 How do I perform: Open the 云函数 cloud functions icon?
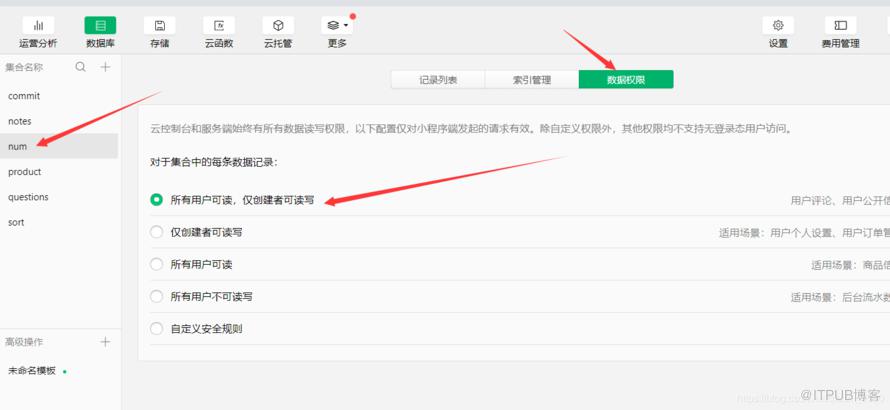coord(219,26)
